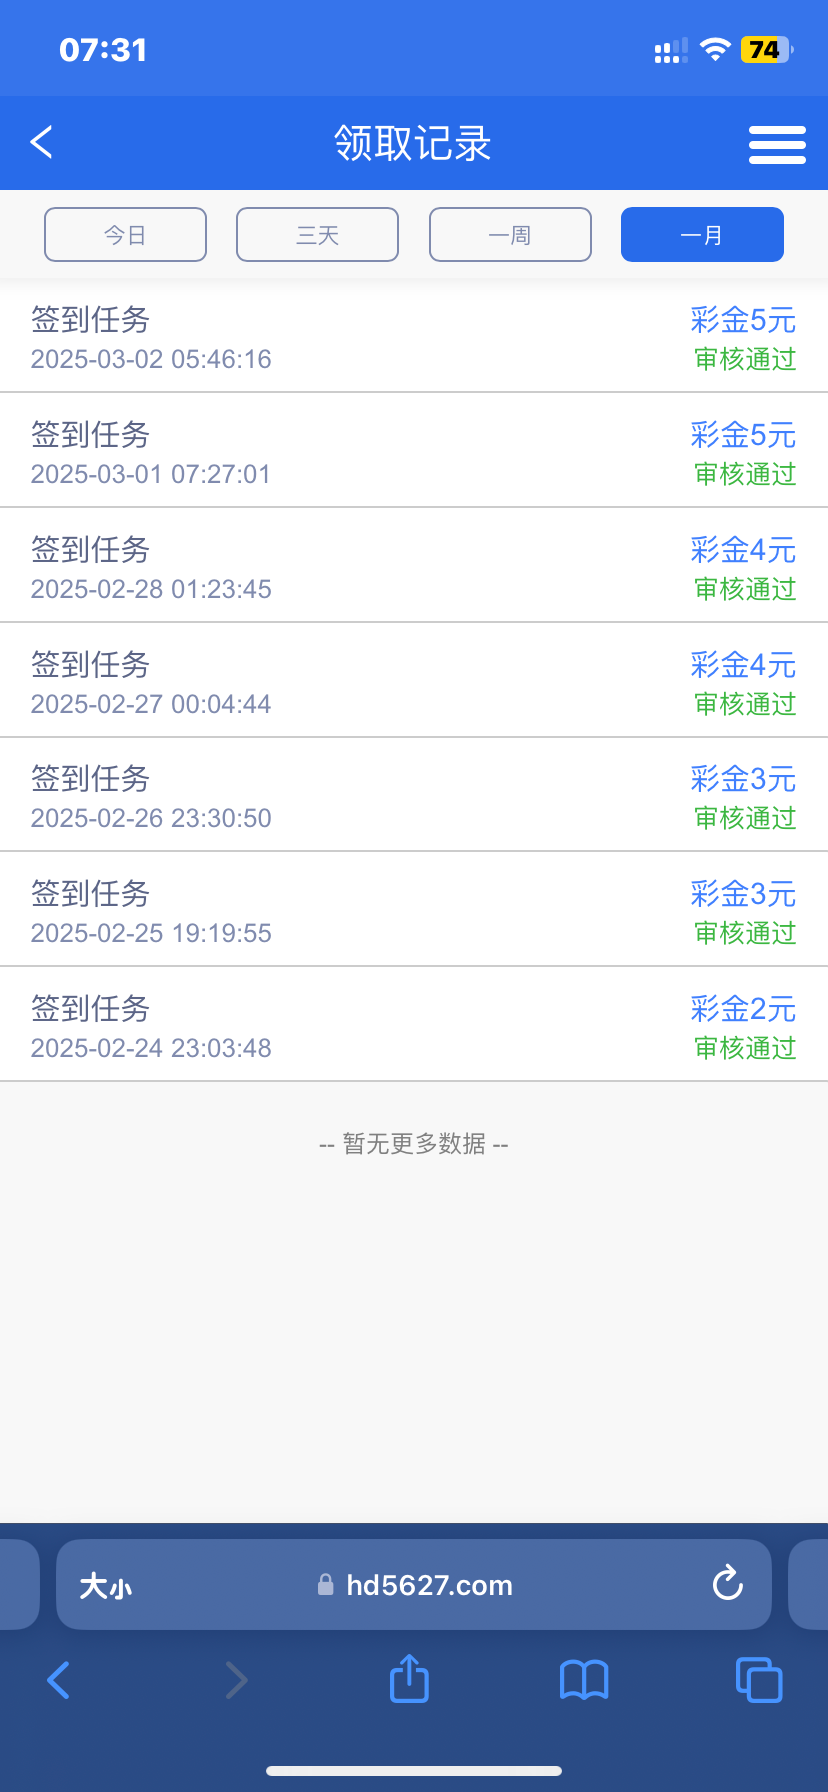The width and height of the screenshot is (828, 1792).
Task: Select the 一月 filter tab
Action: coord(702,235)
